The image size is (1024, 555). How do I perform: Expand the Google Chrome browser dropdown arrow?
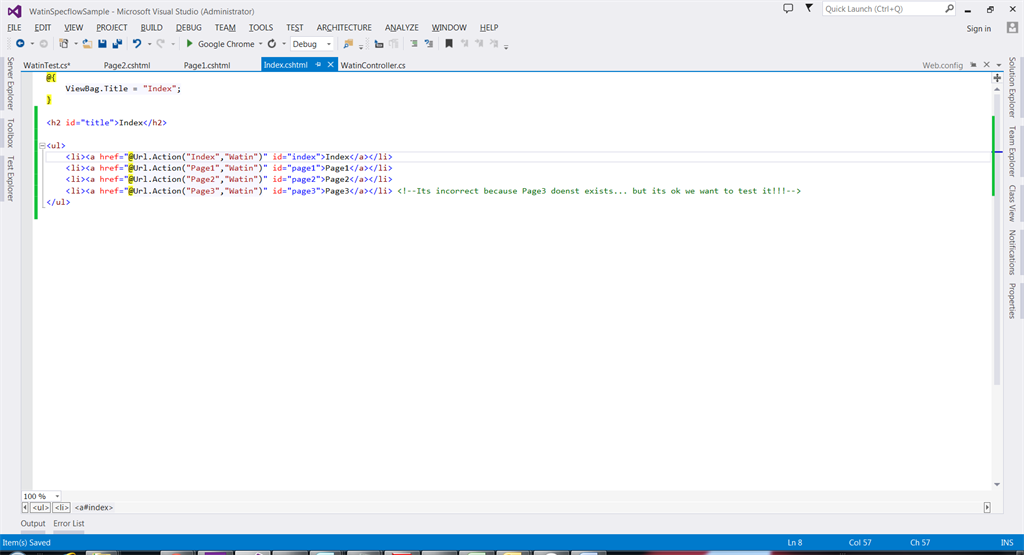260,44
